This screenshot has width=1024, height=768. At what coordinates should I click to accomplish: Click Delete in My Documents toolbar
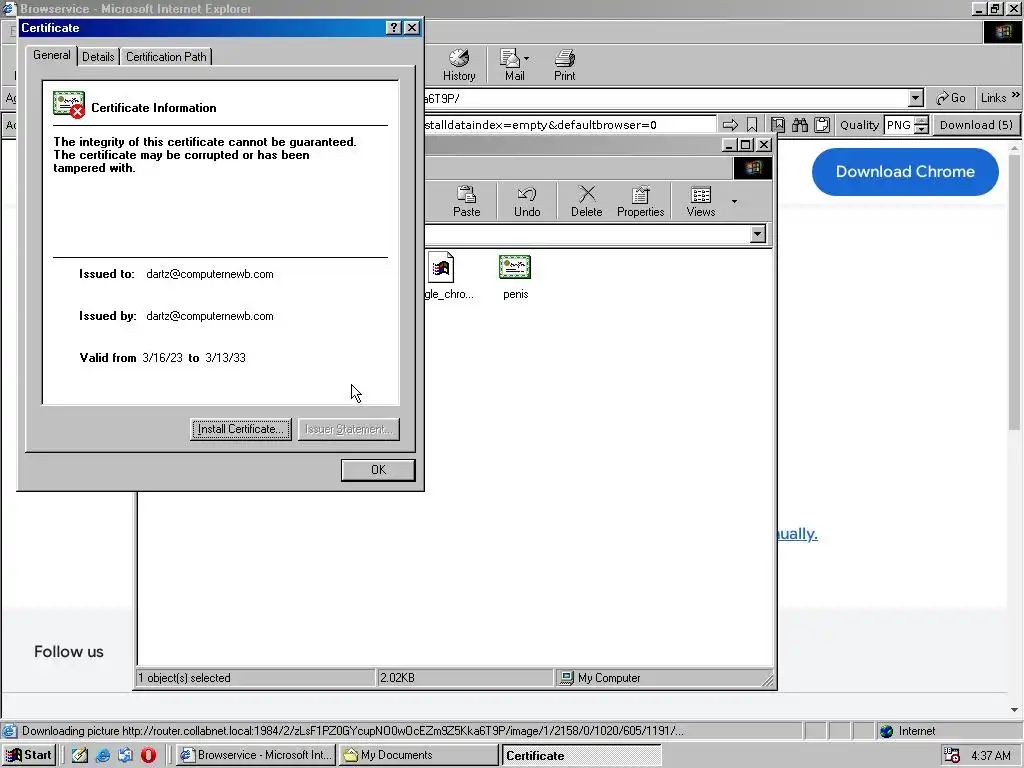pyautogui.click(x=586, y=201)
